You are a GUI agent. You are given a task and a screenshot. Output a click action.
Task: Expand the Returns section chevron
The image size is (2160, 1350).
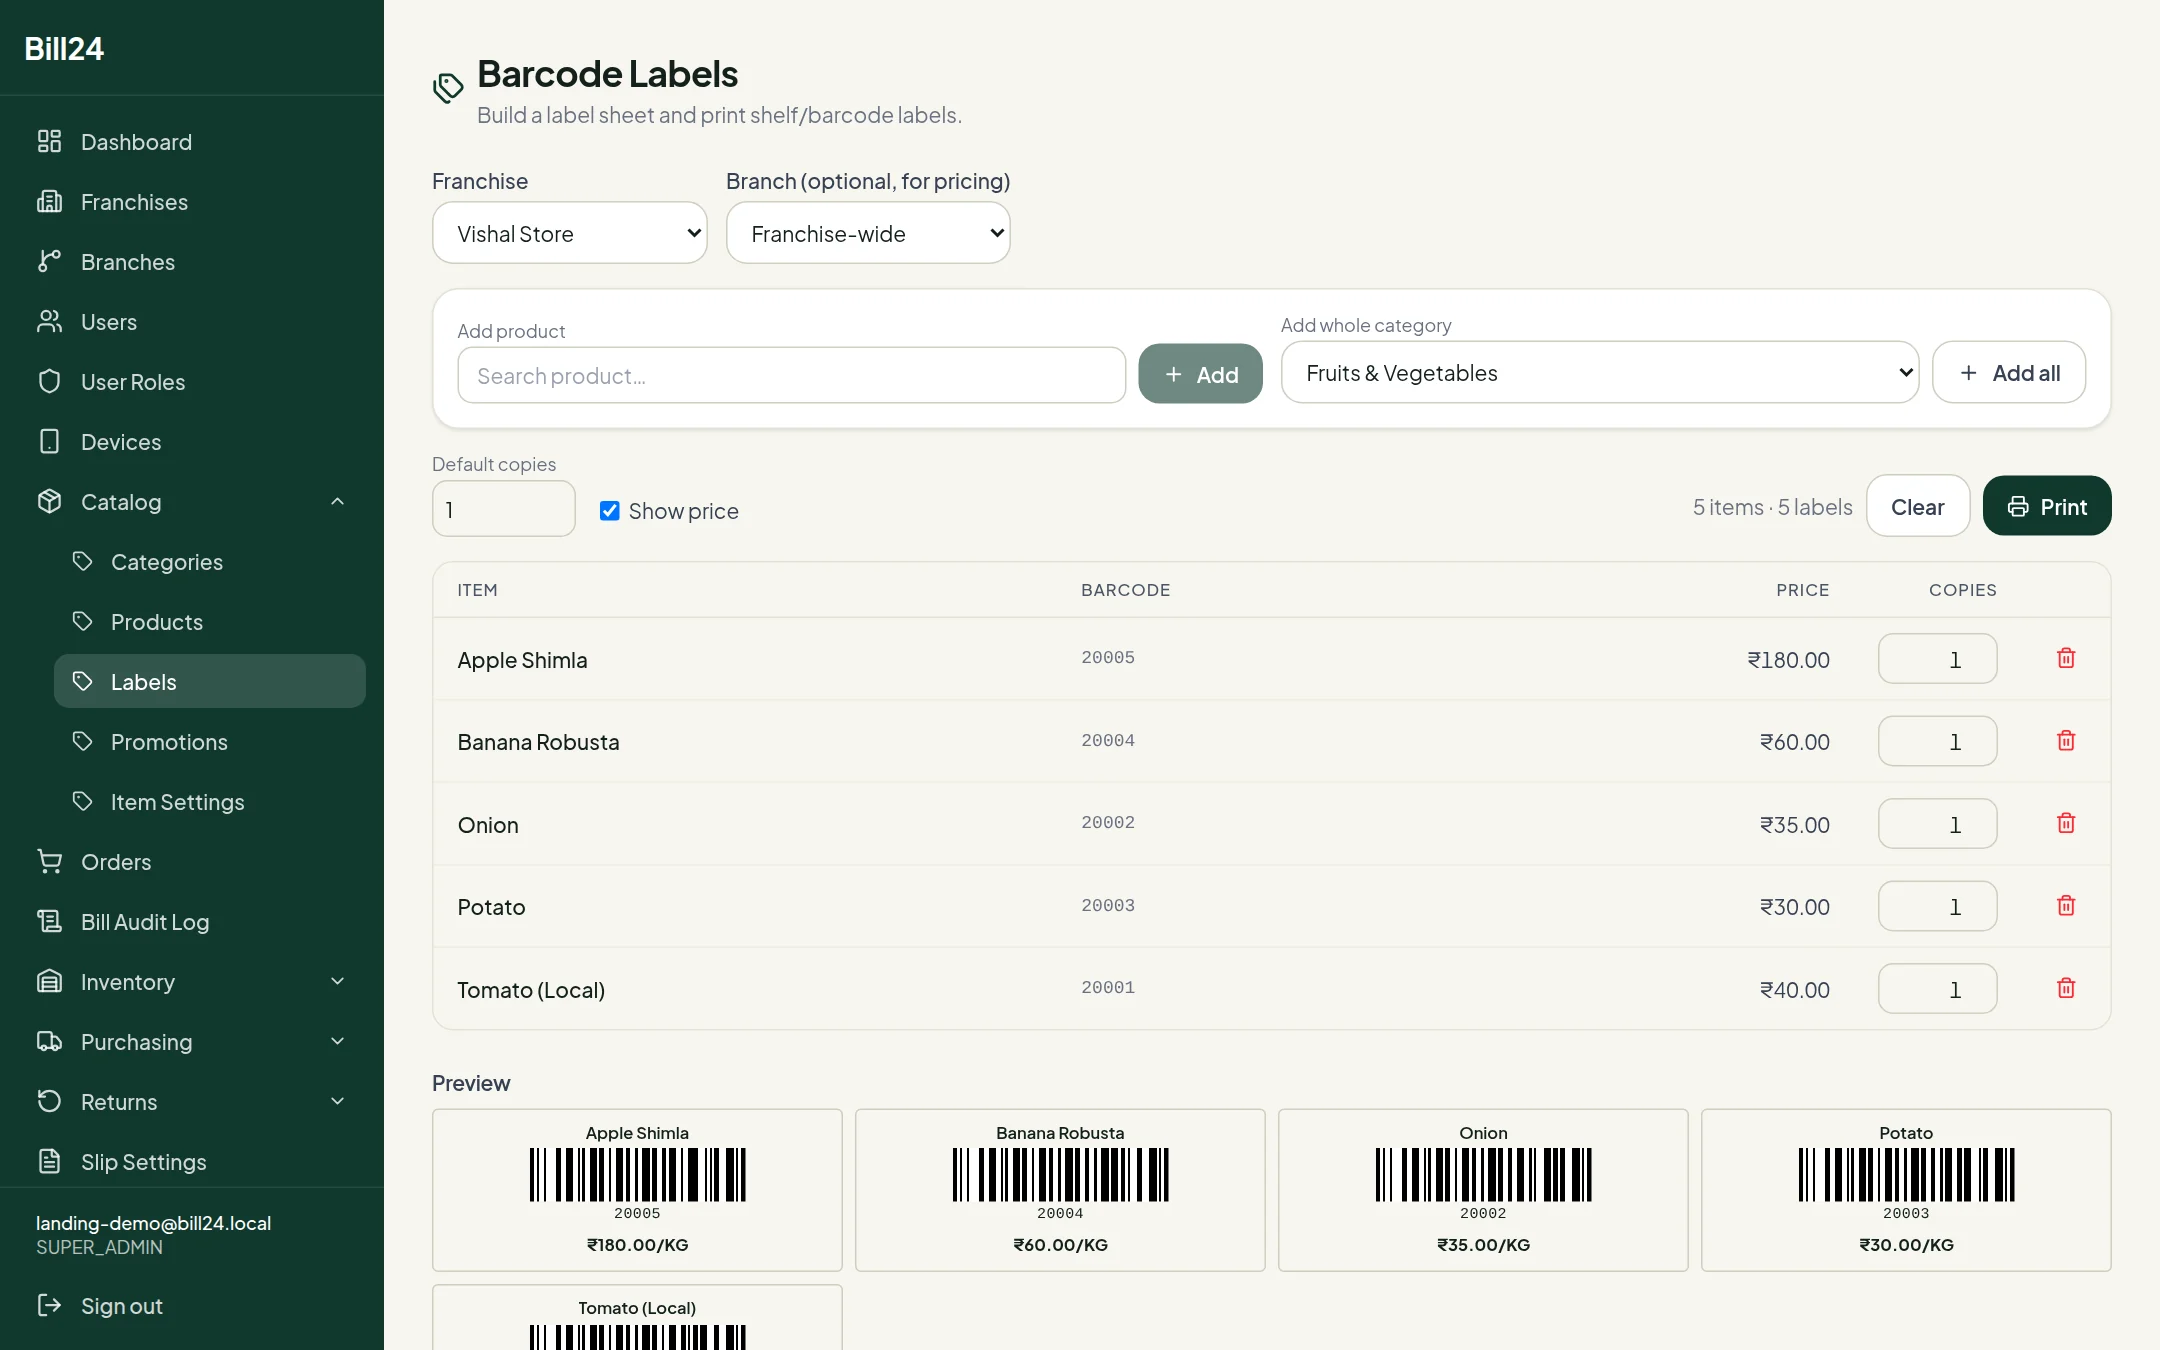coord(338,1101)
